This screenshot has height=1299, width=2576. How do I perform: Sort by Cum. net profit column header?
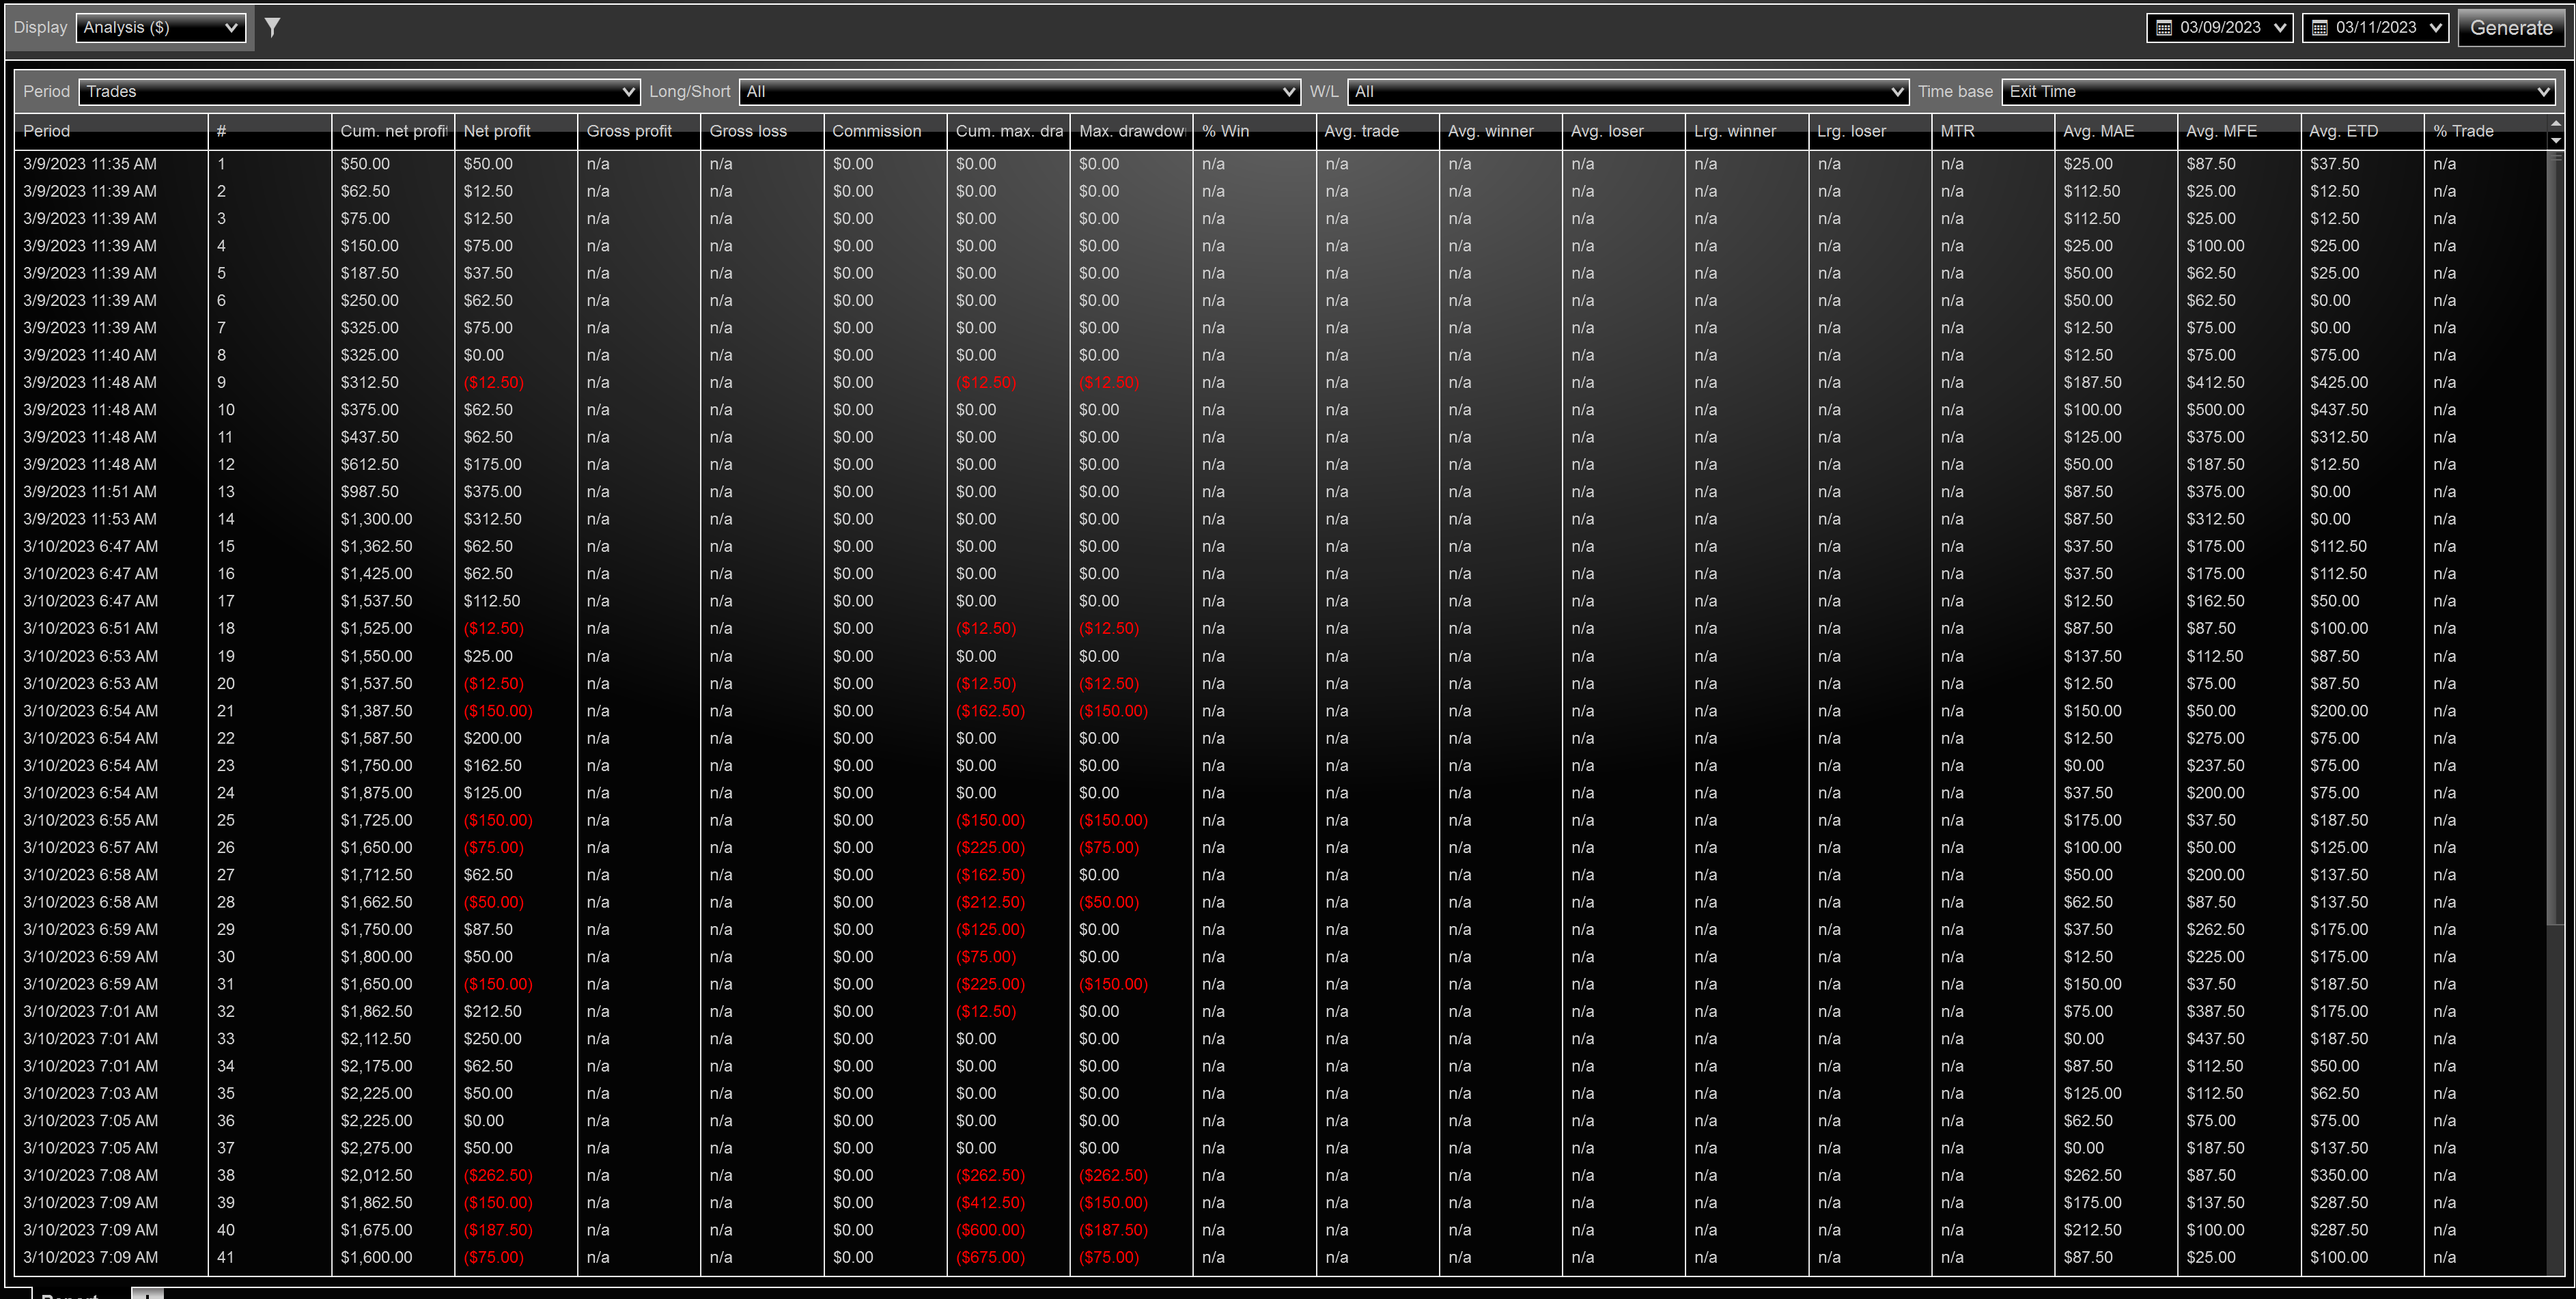[393, 131]
